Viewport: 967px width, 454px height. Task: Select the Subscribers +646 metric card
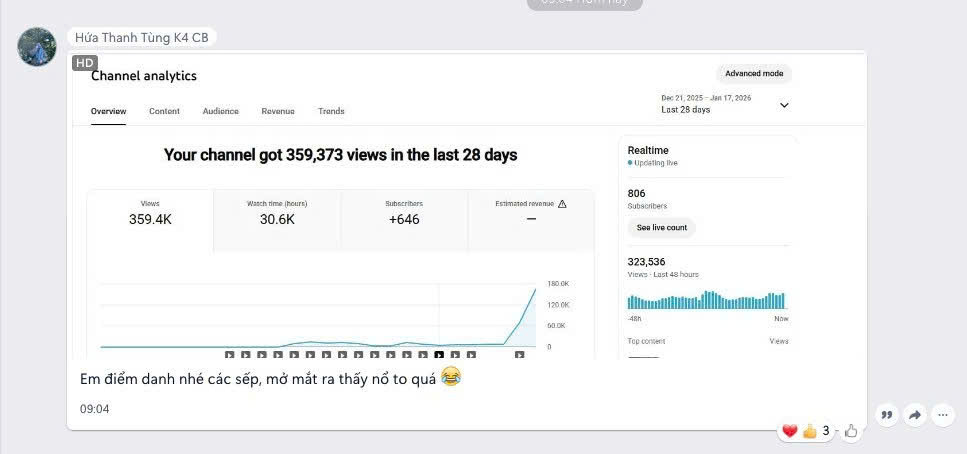point(404,220)
